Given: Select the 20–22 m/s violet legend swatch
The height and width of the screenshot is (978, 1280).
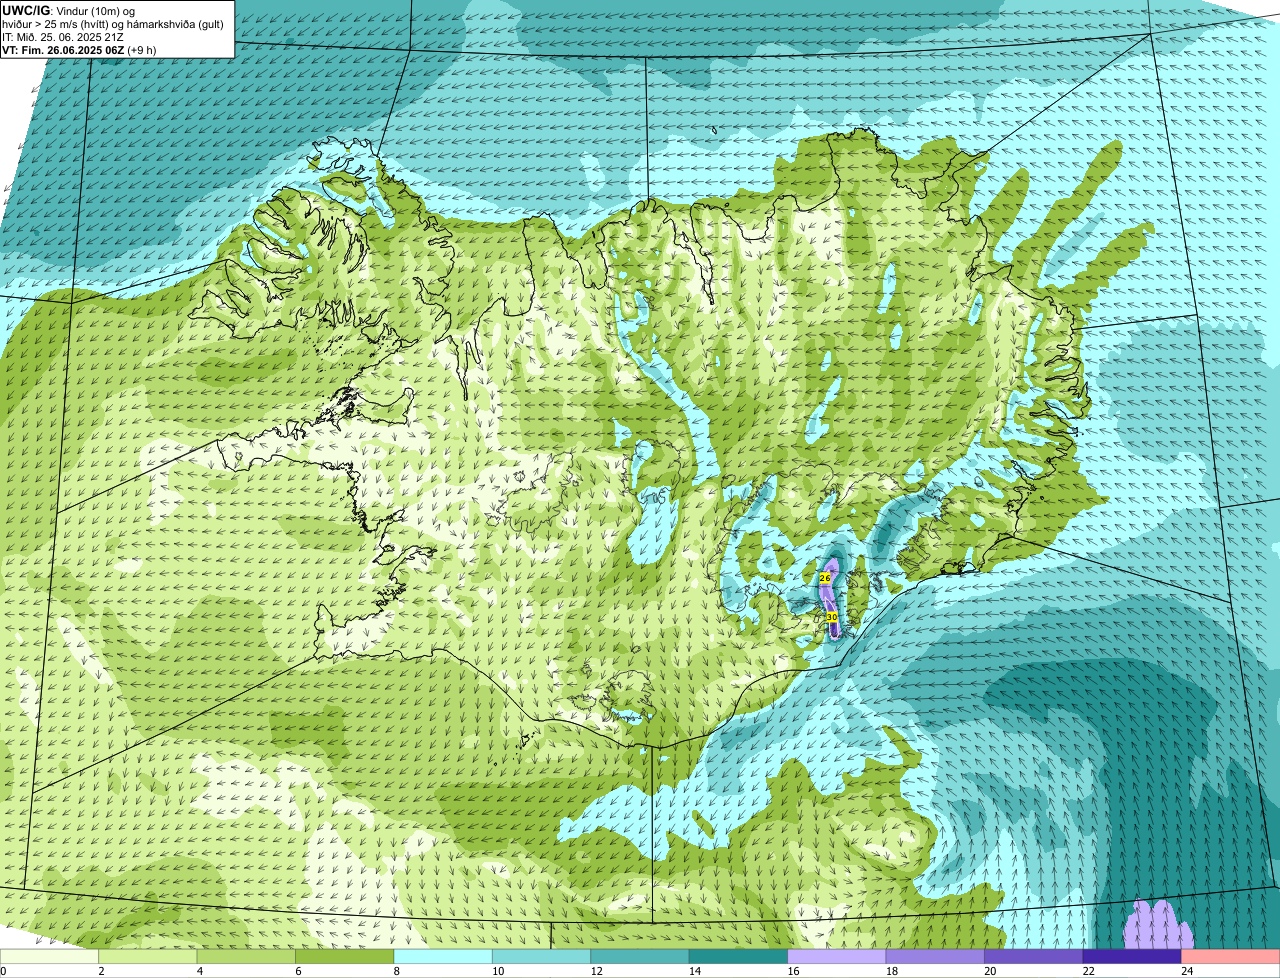Looking at the screenshot, I should [x=1034, y=957].
